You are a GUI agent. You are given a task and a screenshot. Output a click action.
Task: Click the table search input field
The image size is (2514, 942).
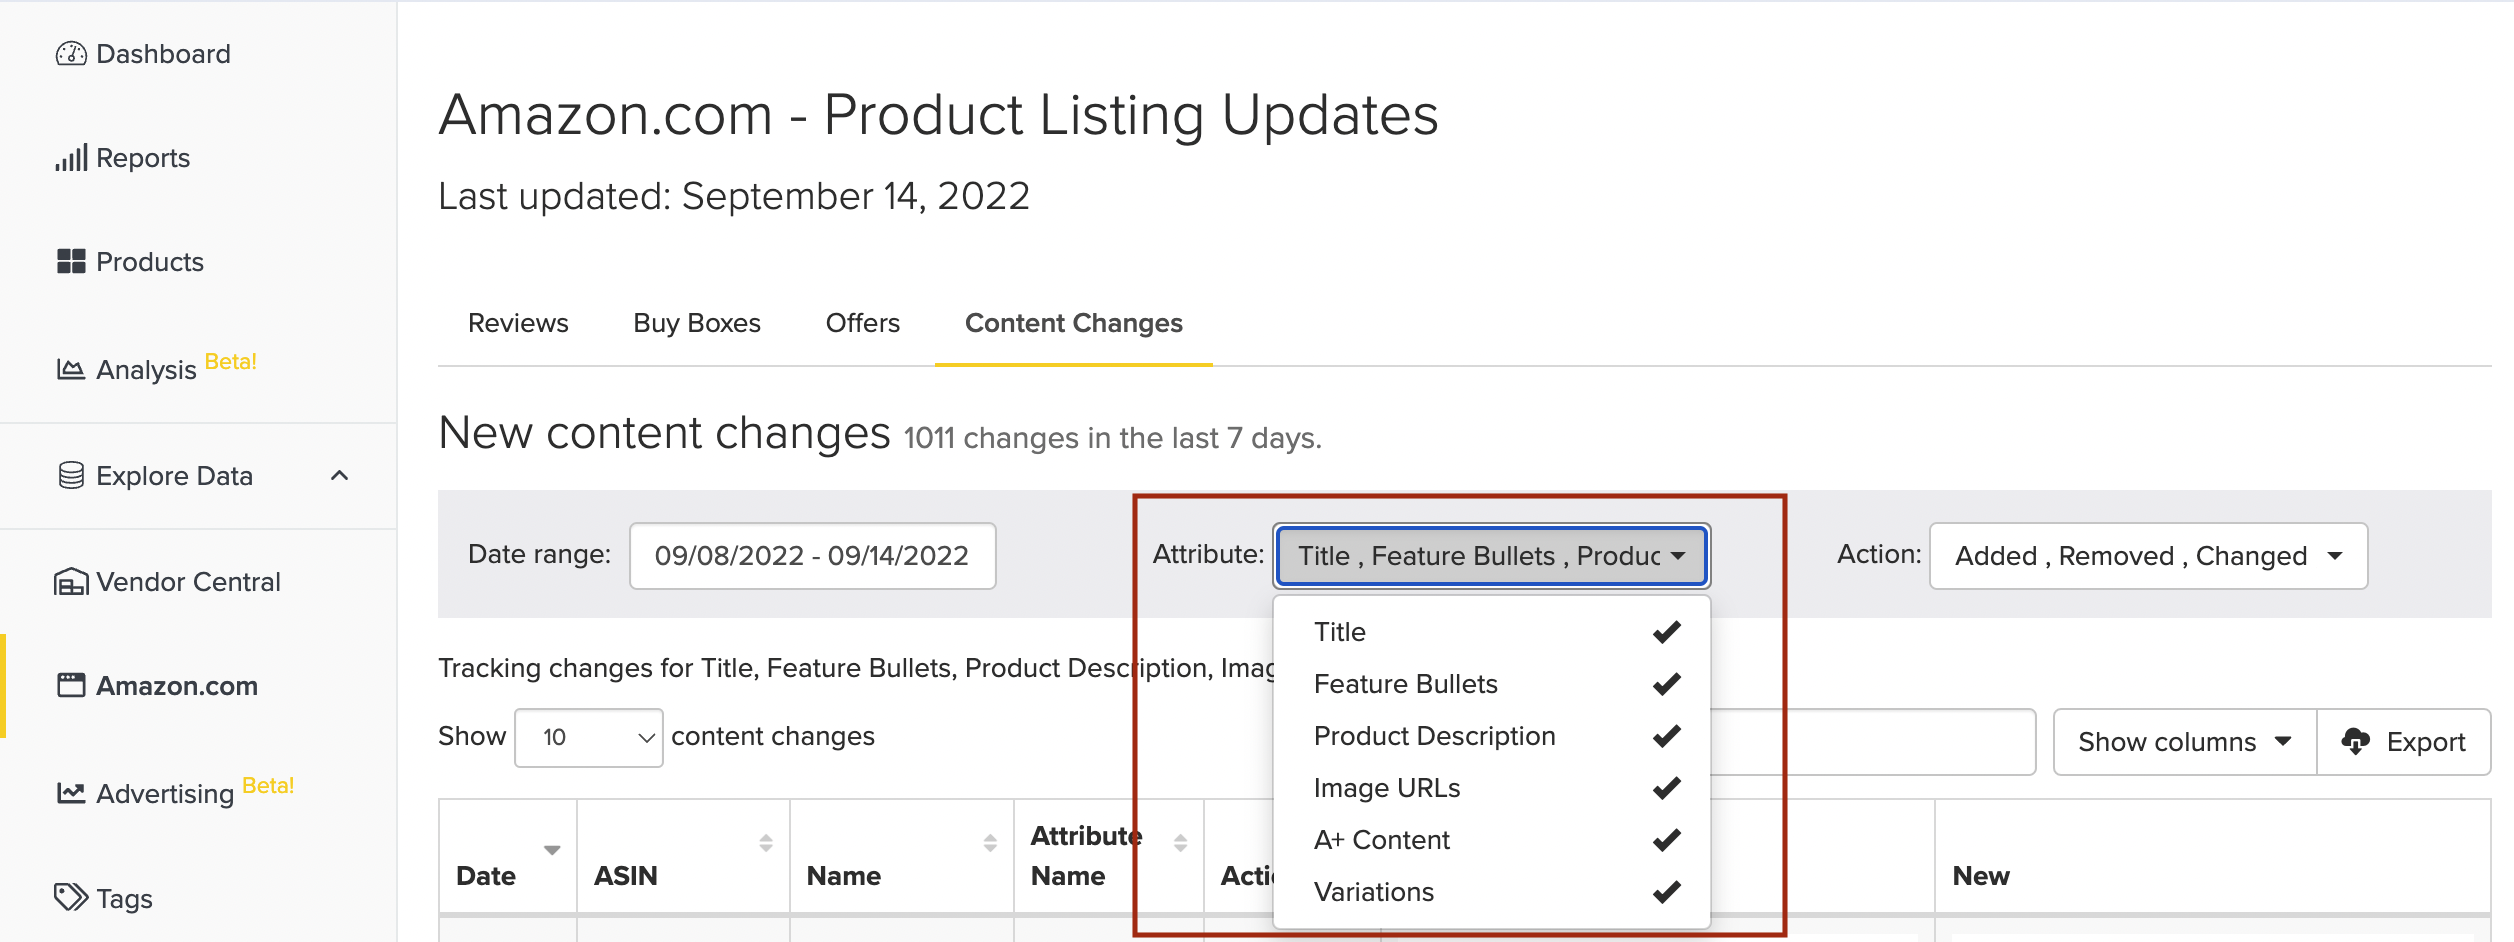pos(1872,742)
